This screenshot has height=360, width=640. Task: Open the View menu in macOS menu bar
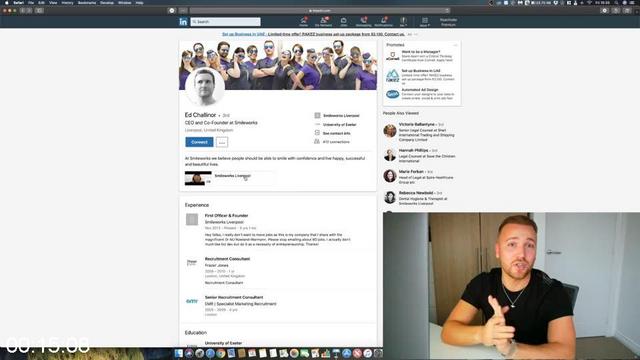pos(53,2)
